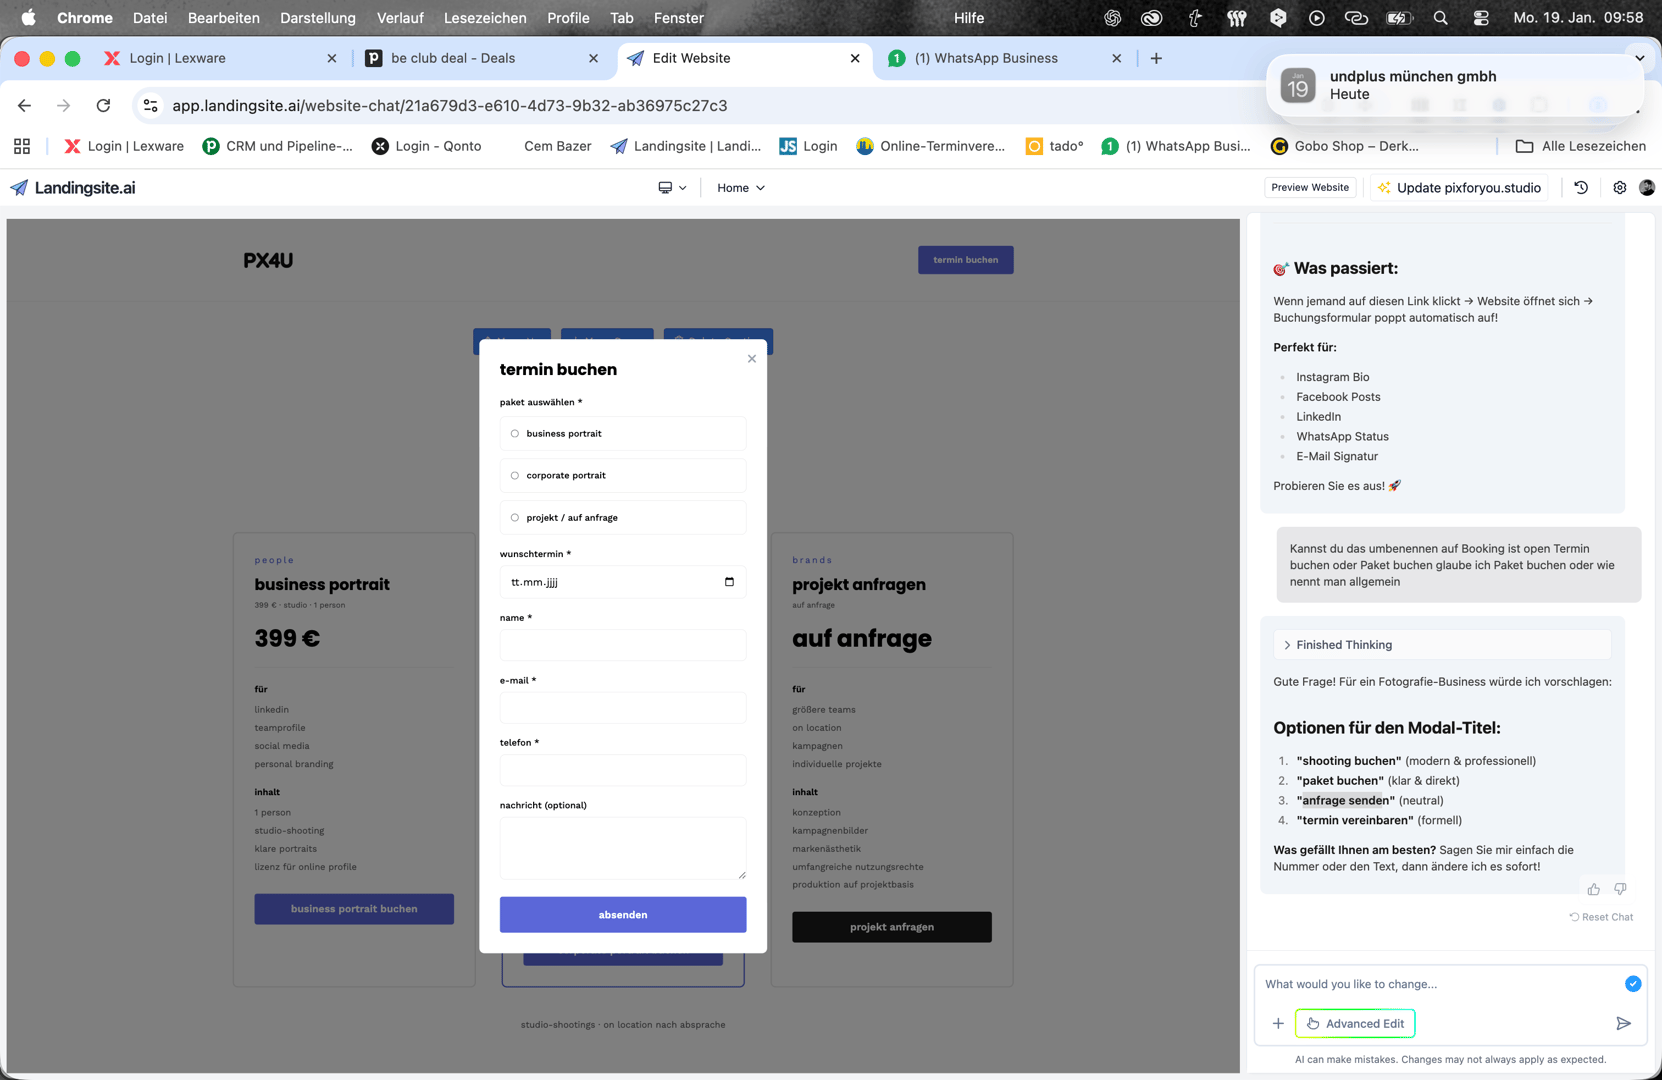
Task: Open the Home page dropdown
Action: pos(741,188)
